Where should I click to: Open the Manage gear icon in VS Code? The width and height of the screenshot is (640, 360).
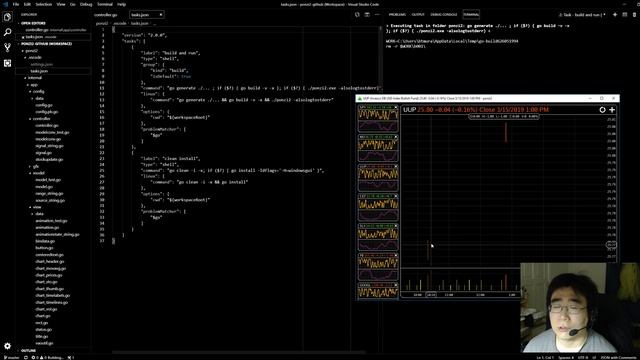(x=7, y=346)
